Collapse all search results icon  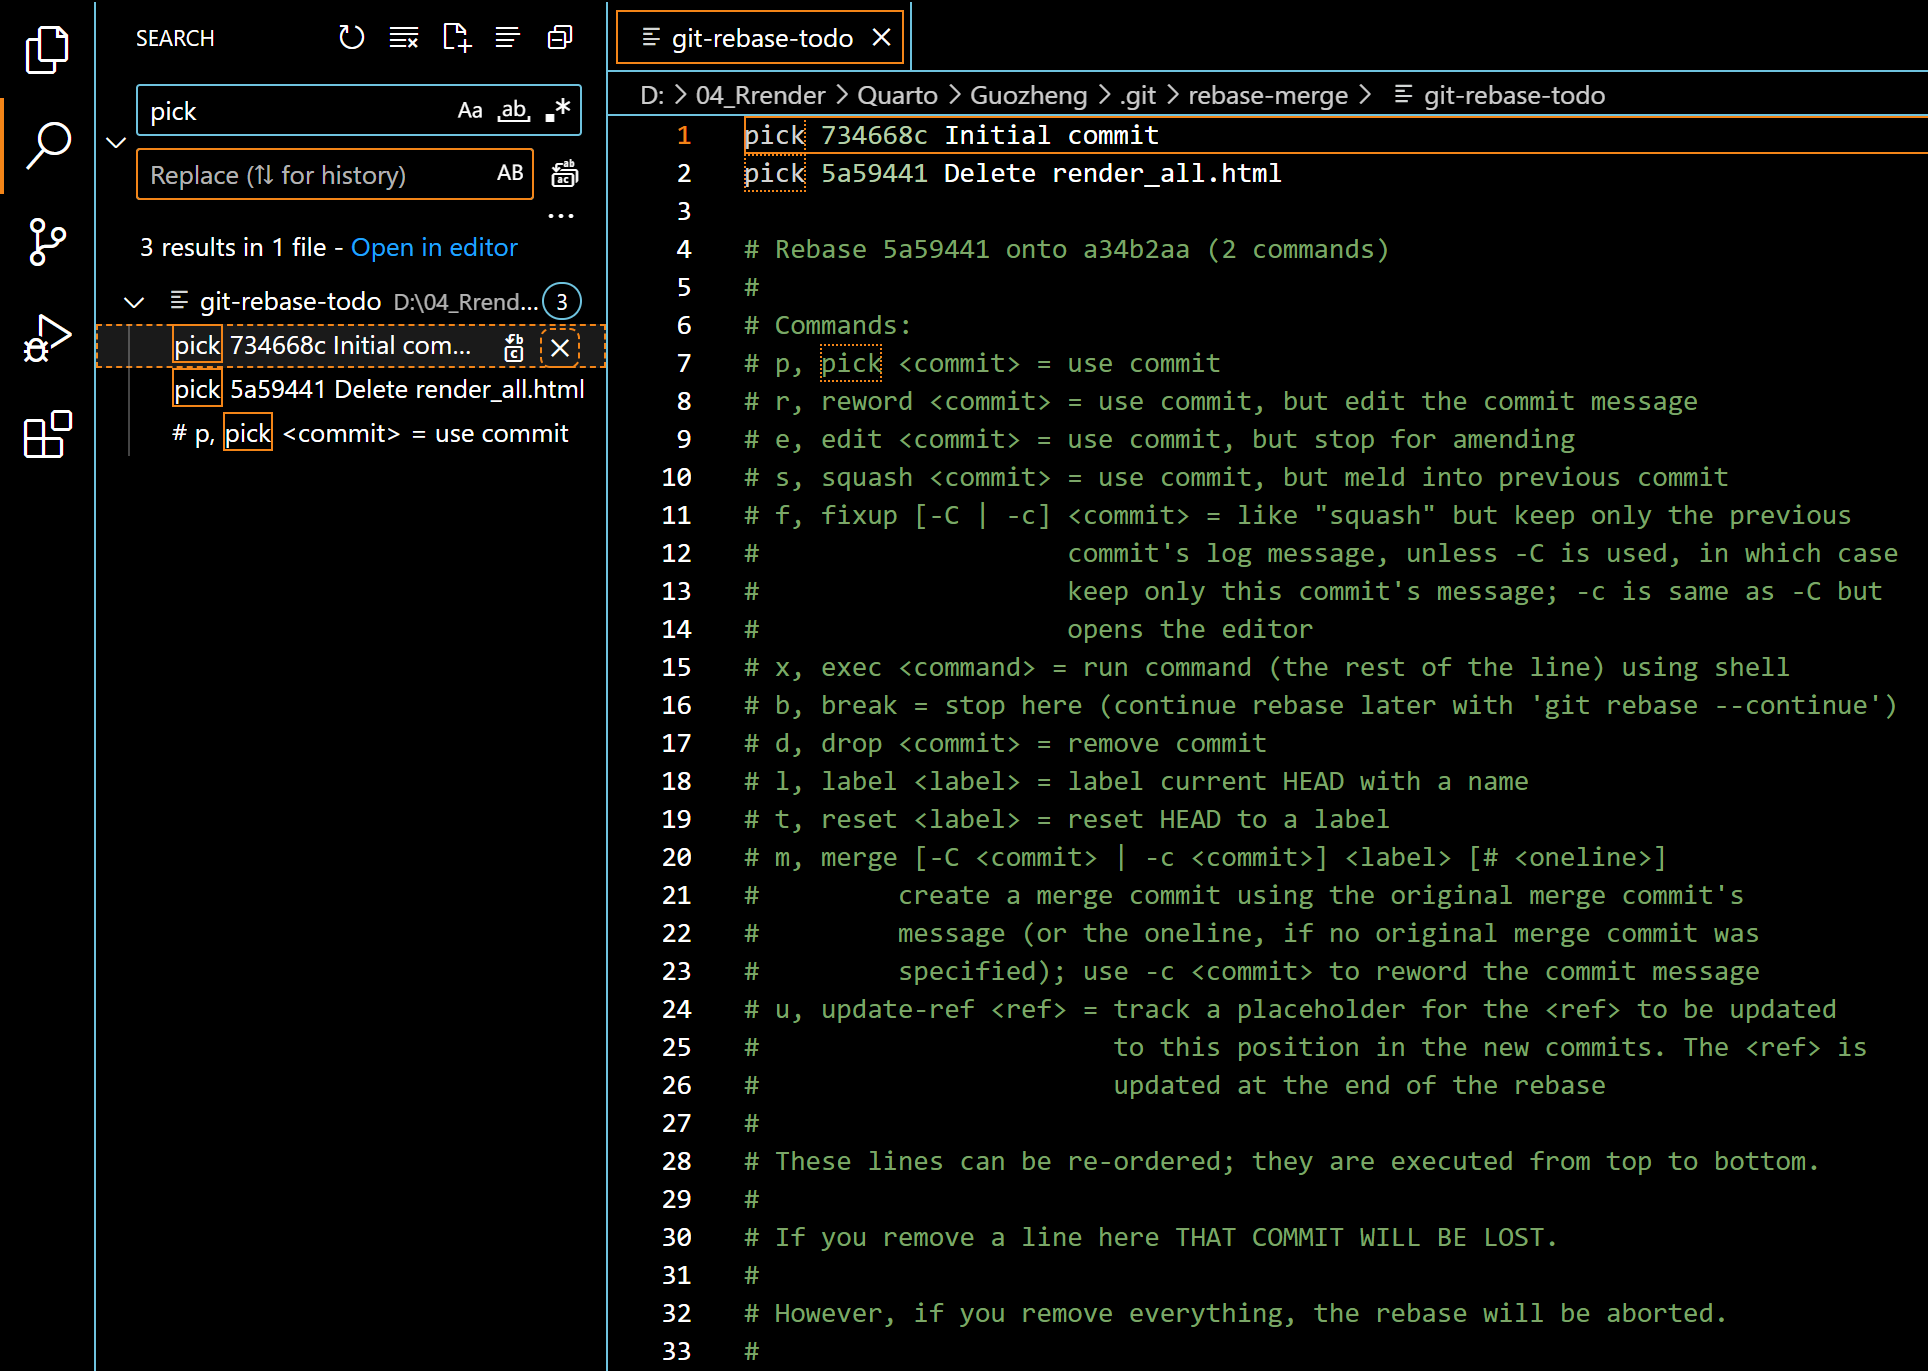pyautogui.click(x=560, y=38)
